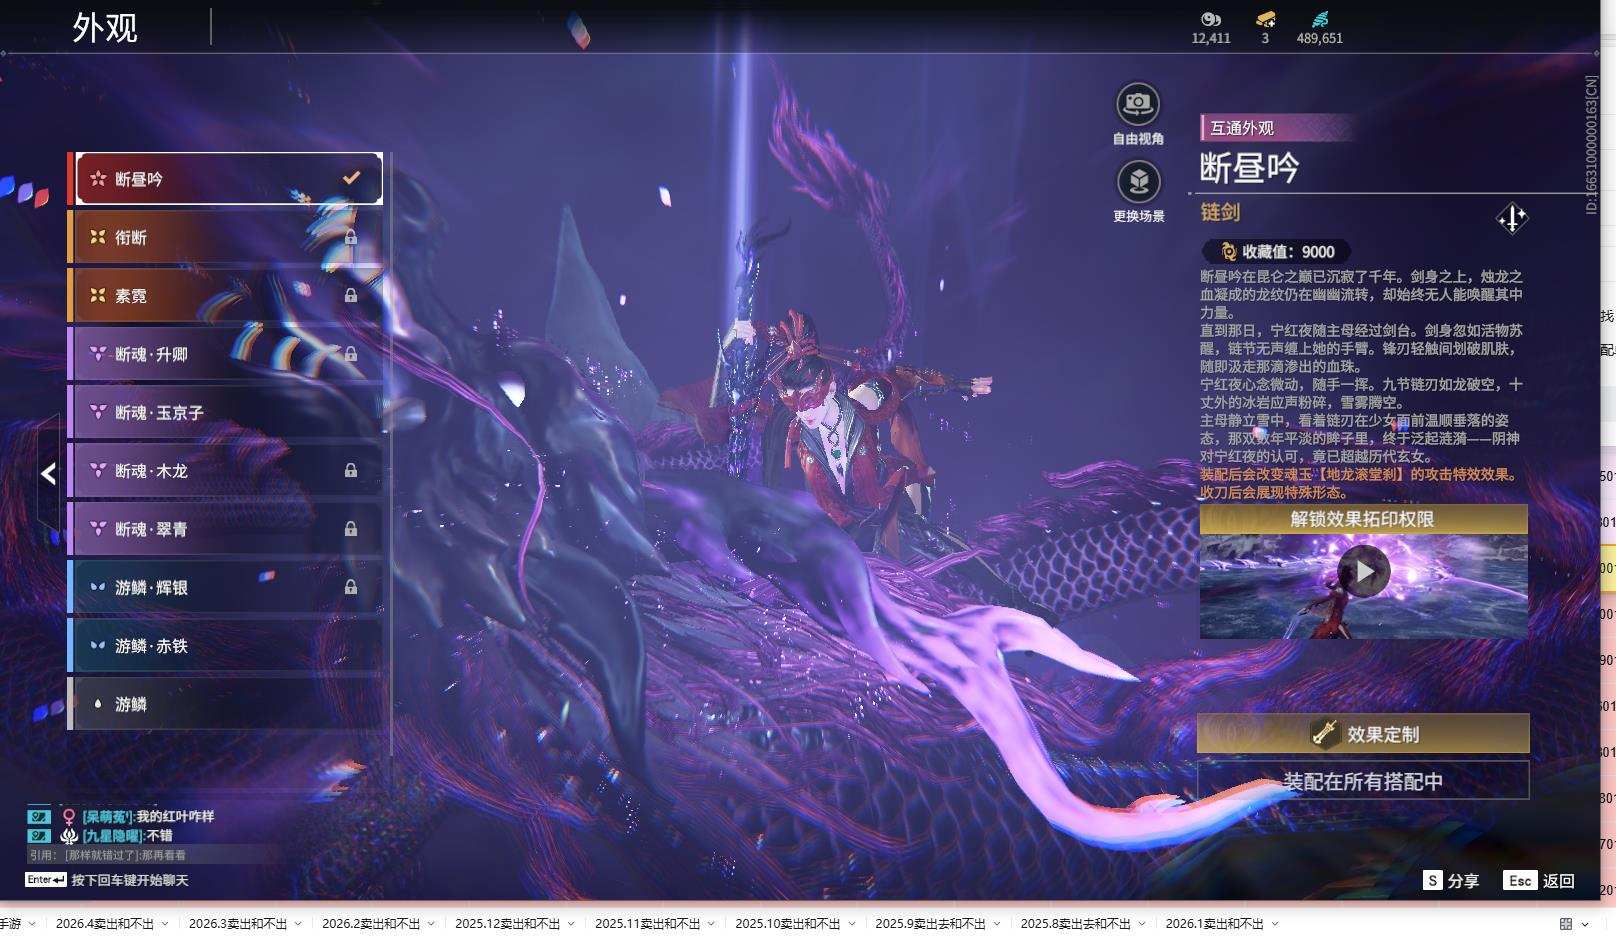The height and width of the screenshot is (939, 1616).
Task: Click the lock icon on 断魂·木龙
Action: click(351, 470)
